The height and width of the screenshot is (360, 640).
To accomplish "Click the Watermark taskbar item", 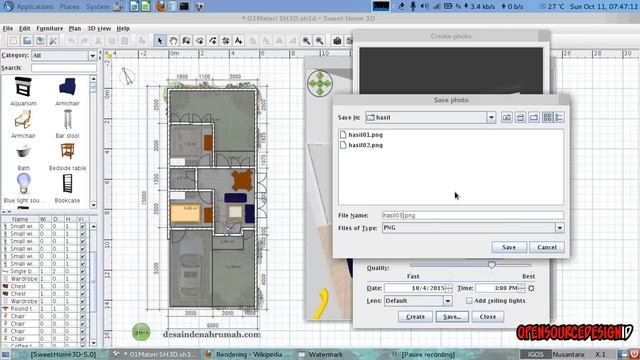I will [321, 354].
